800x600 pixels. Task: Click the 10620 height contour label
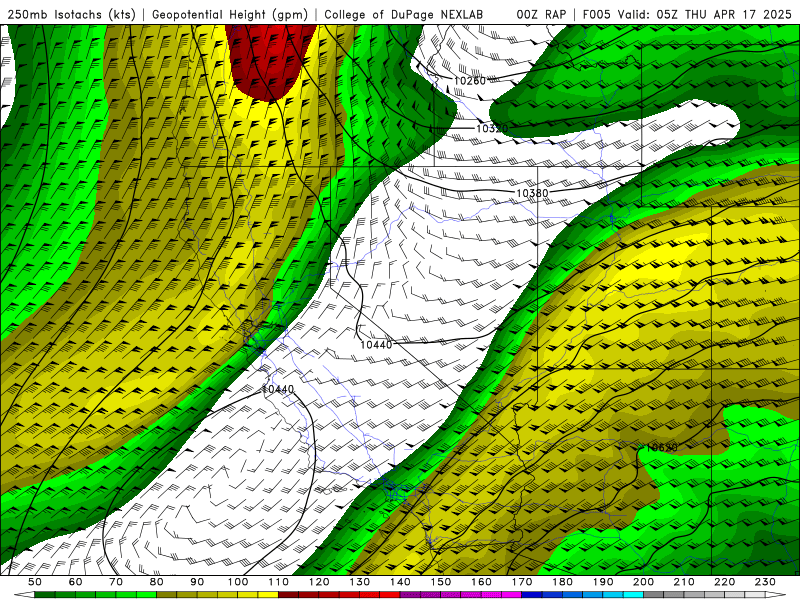coord(662,448)
